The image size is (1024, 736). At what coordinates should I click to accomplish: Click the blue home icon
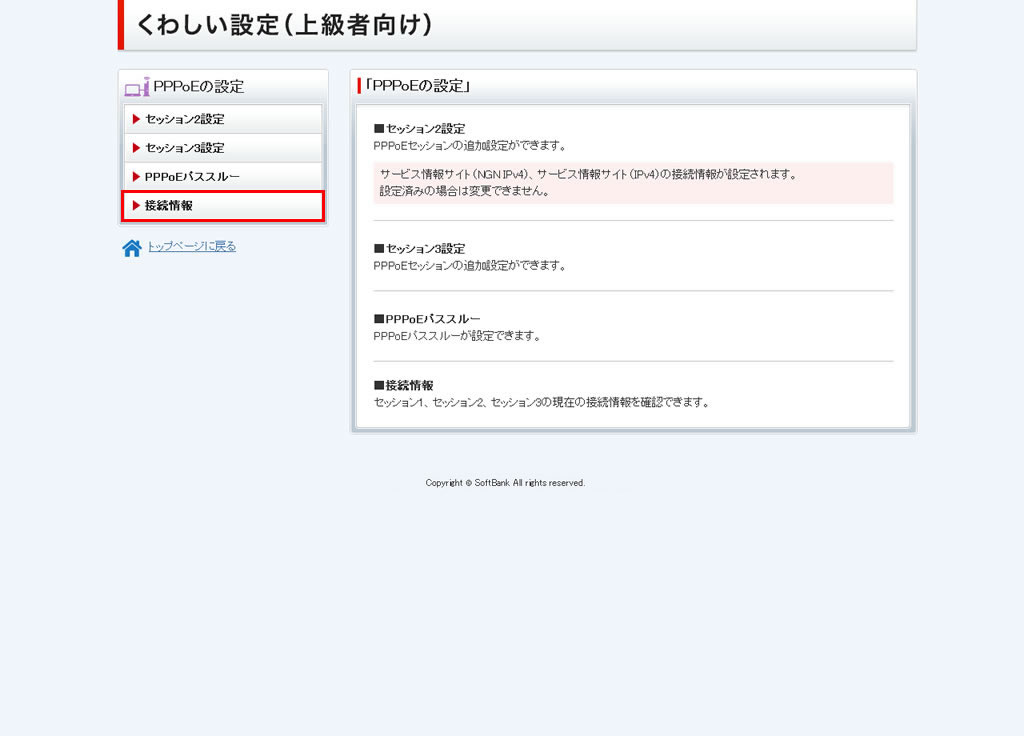[132, 248]
